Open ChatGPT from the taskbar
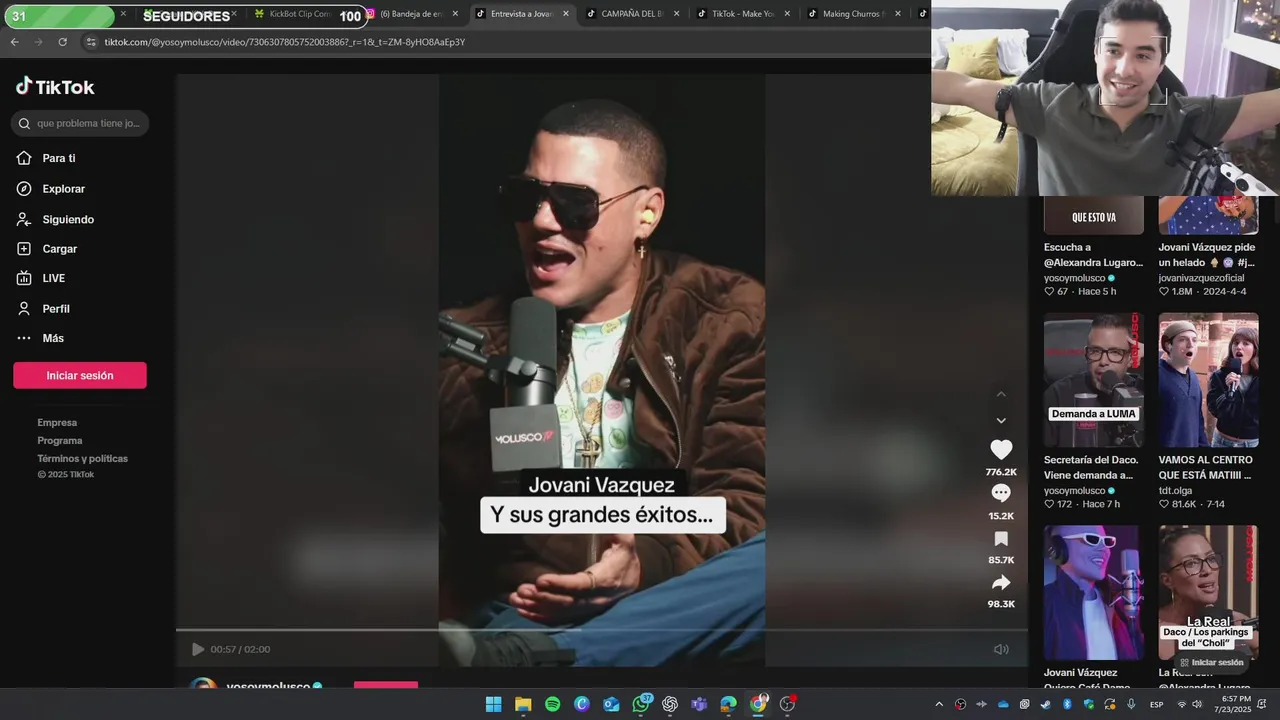 [x=670, y=704]
